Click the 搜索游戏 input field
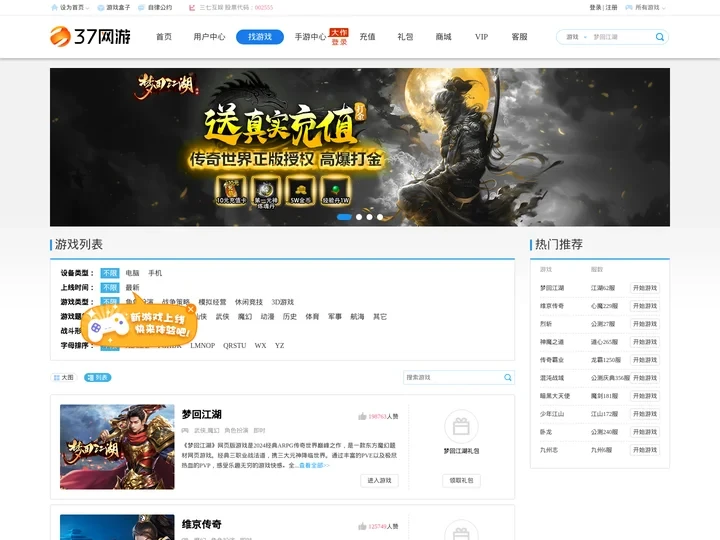 [x=454, y=377]
